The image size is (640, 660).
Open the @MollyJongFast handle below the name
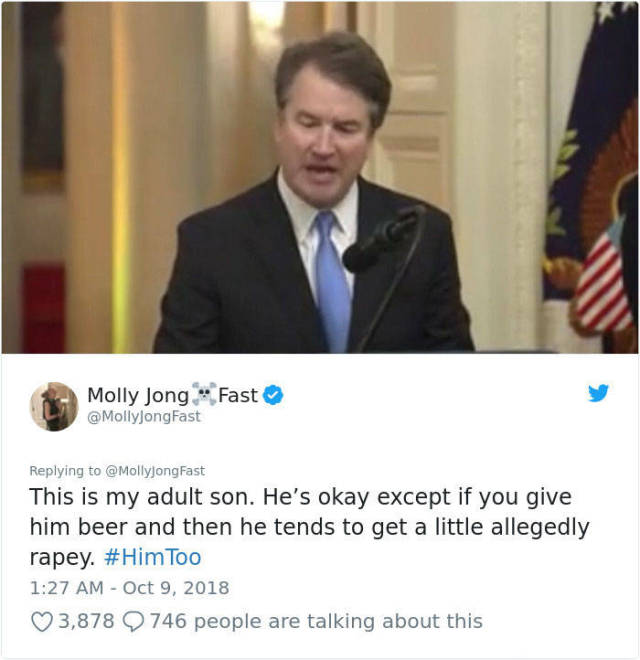[x=144, y=416]
